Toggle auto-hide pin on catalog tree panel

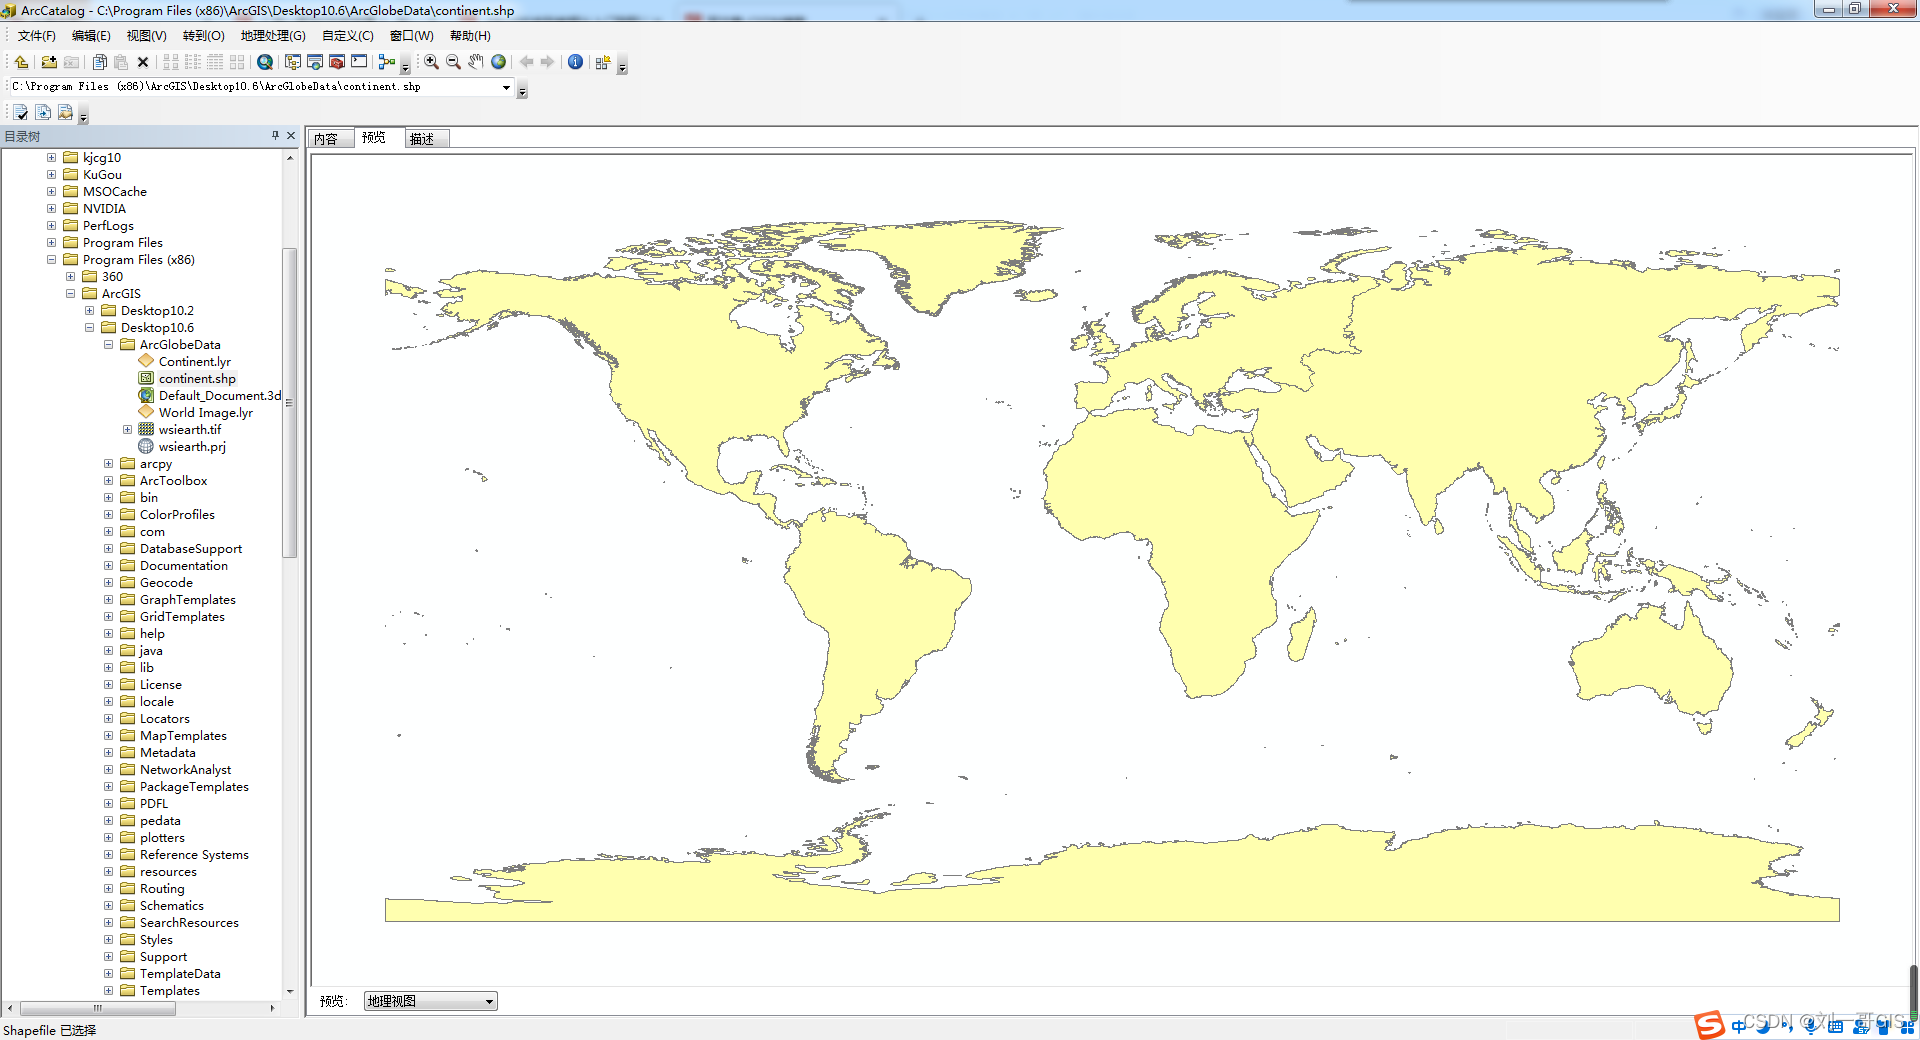pos(275,136)
